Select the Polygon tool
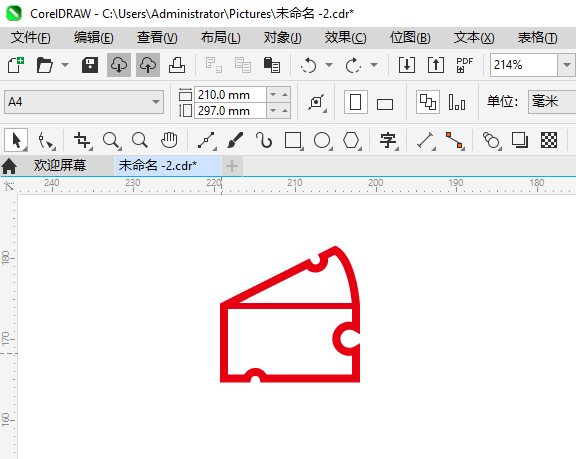 [x=351, y=140]
